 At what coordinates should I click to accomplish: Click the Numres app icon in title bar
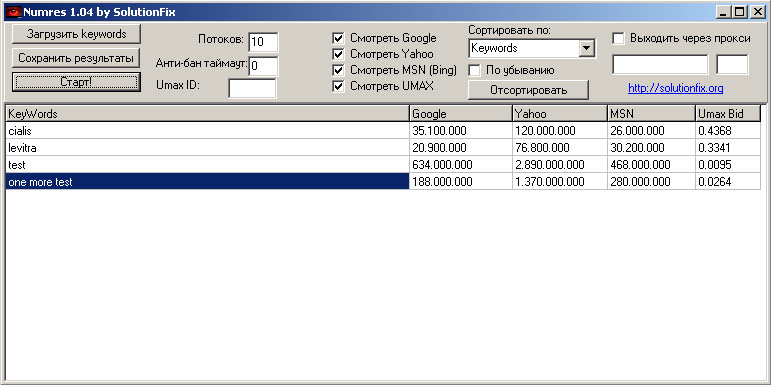click(x=15, y=12)
